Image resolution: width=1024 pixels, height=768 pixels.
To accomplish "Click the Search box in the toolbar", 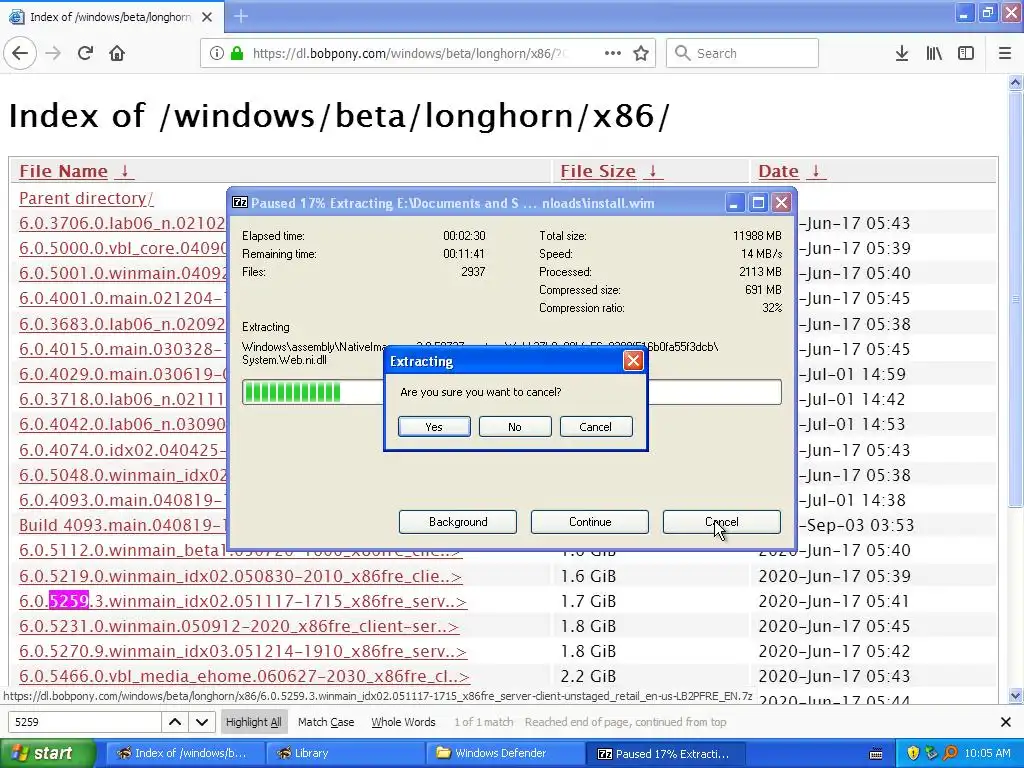I will 743,53.
